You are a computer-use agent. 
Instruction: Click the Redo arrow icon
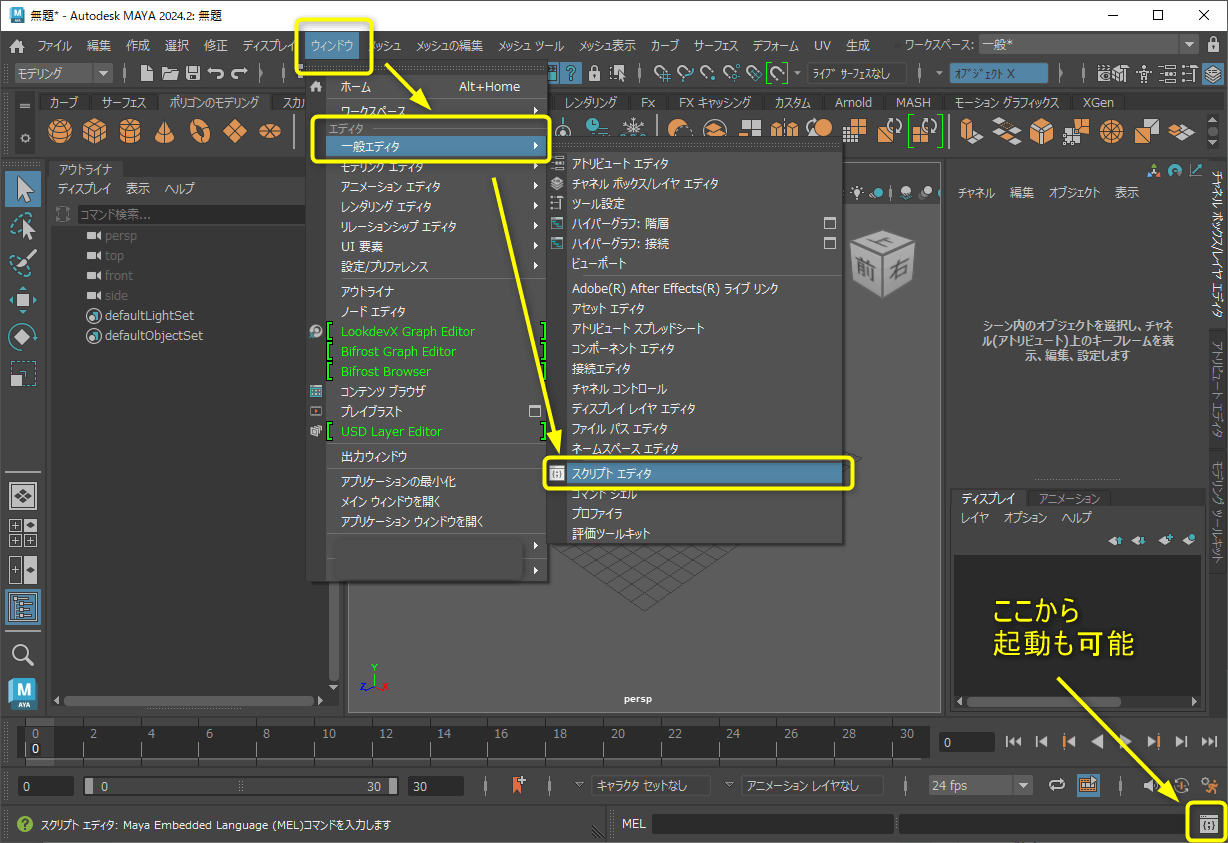[238, 73]
